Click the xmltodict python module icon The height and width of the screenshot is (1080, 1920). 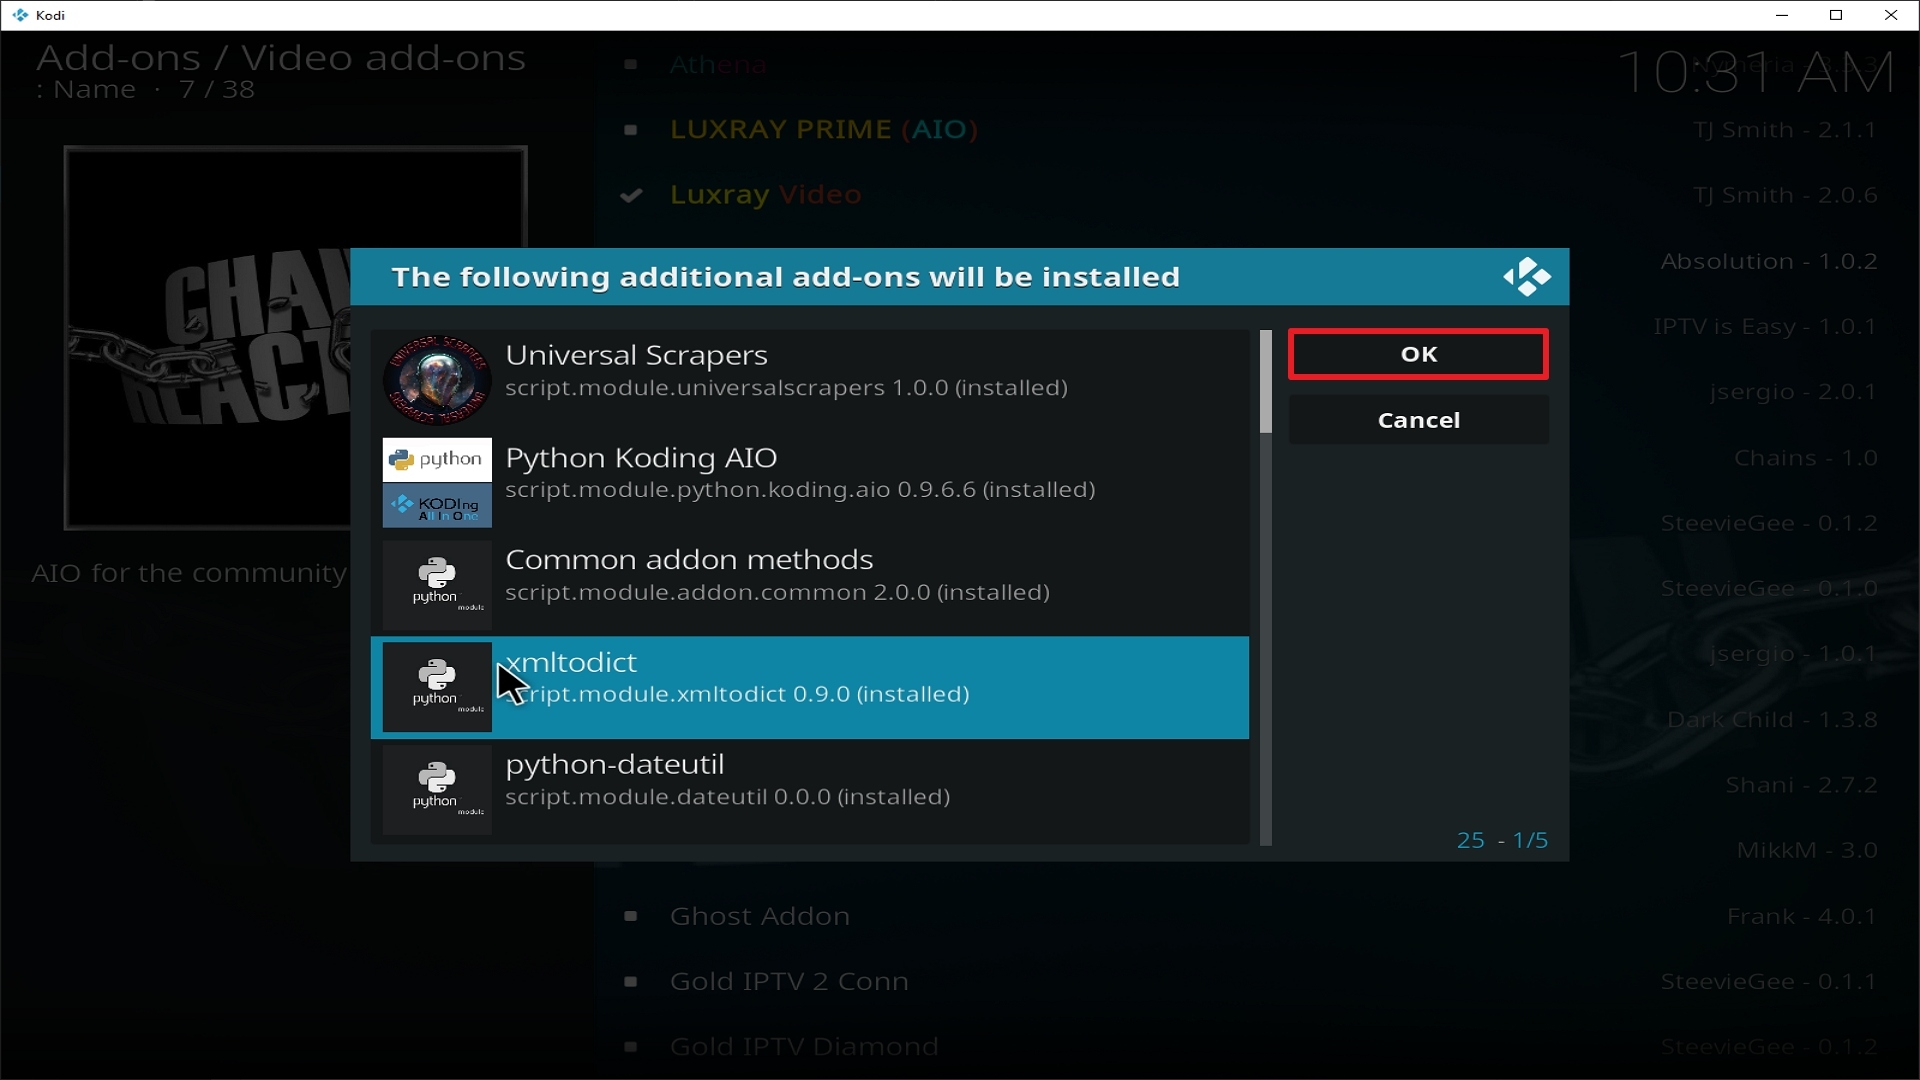[x=437, y=687]
